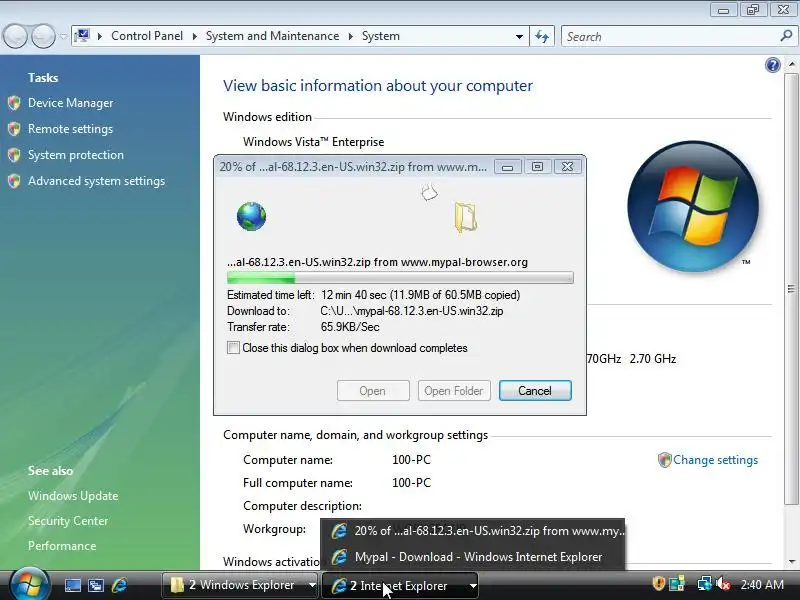Image resolution: width=800 pixels, height=600 pixels.
Task: Click the transfer rate 65.9KB/Sec value
Action: [350, 327]
